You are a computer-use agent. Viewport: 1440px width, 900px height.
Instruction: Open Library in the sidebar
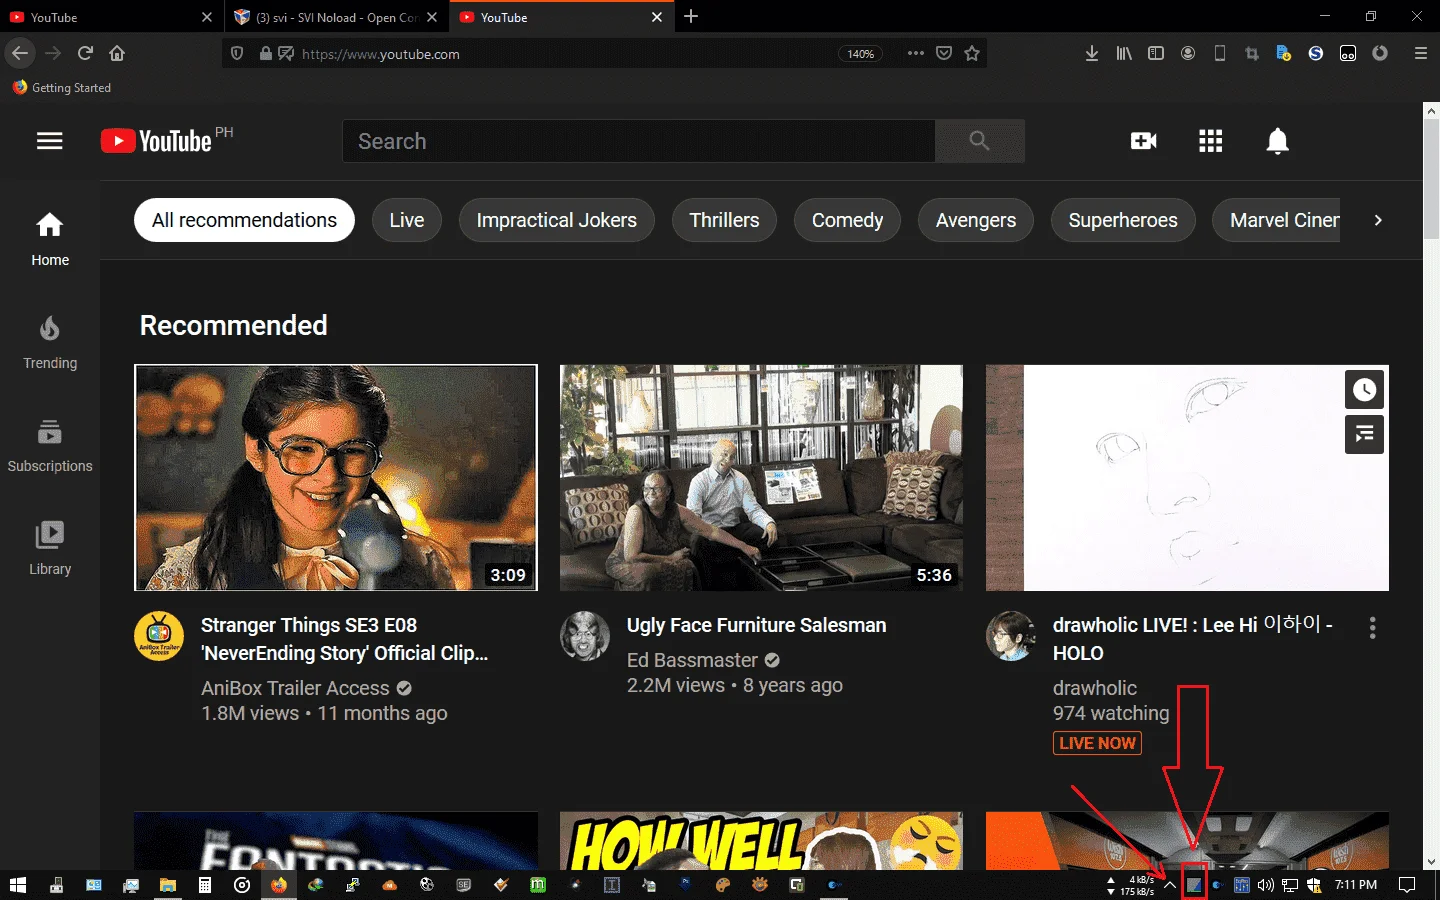pyautogui.click(x=50, y=548)
